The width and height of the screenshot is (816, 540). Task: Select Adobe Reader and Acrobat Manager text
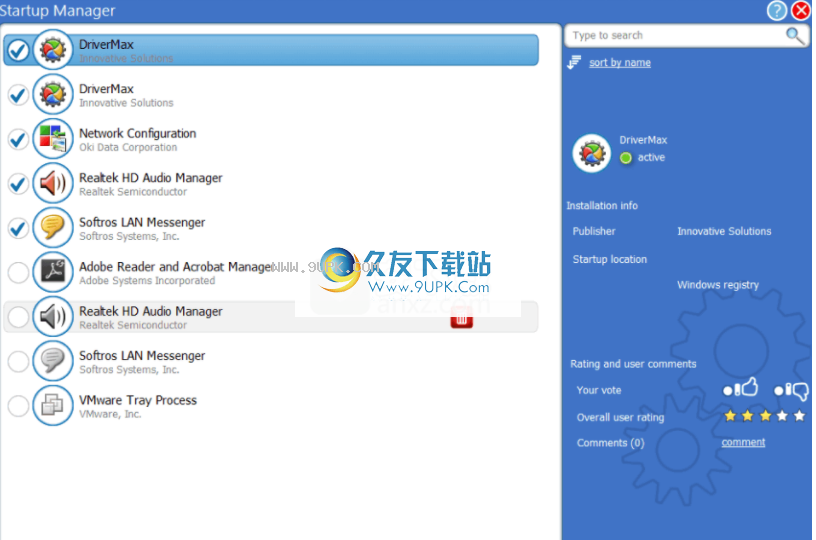pyautogui.click(x=175, y=267)
